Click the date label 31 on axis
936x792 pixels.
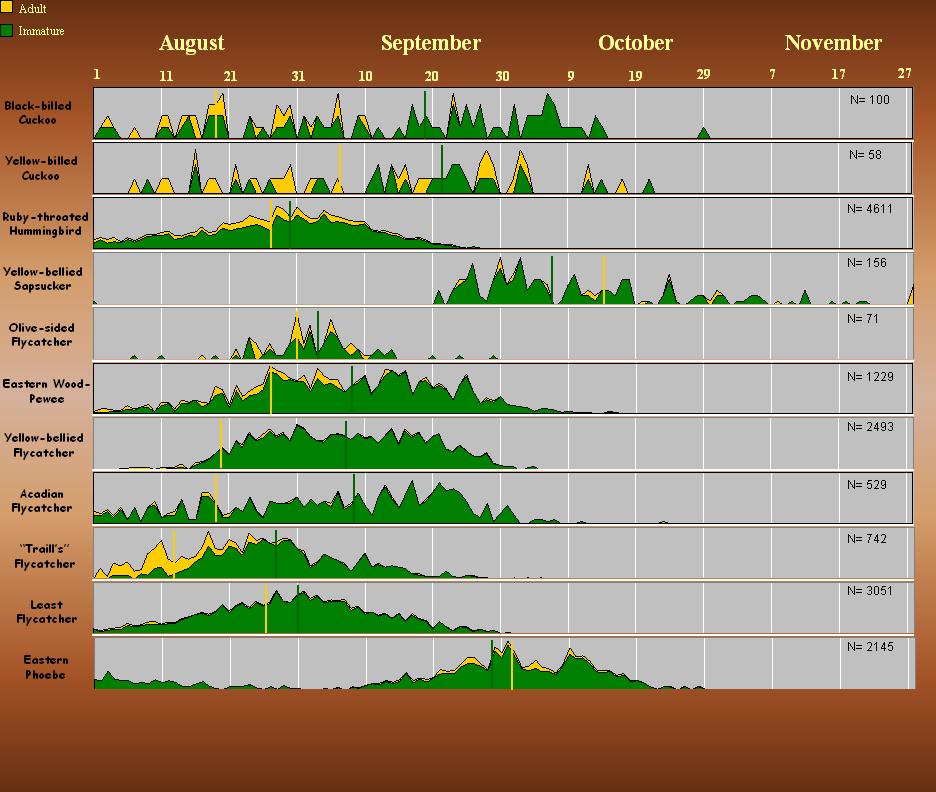pos(298,76)
